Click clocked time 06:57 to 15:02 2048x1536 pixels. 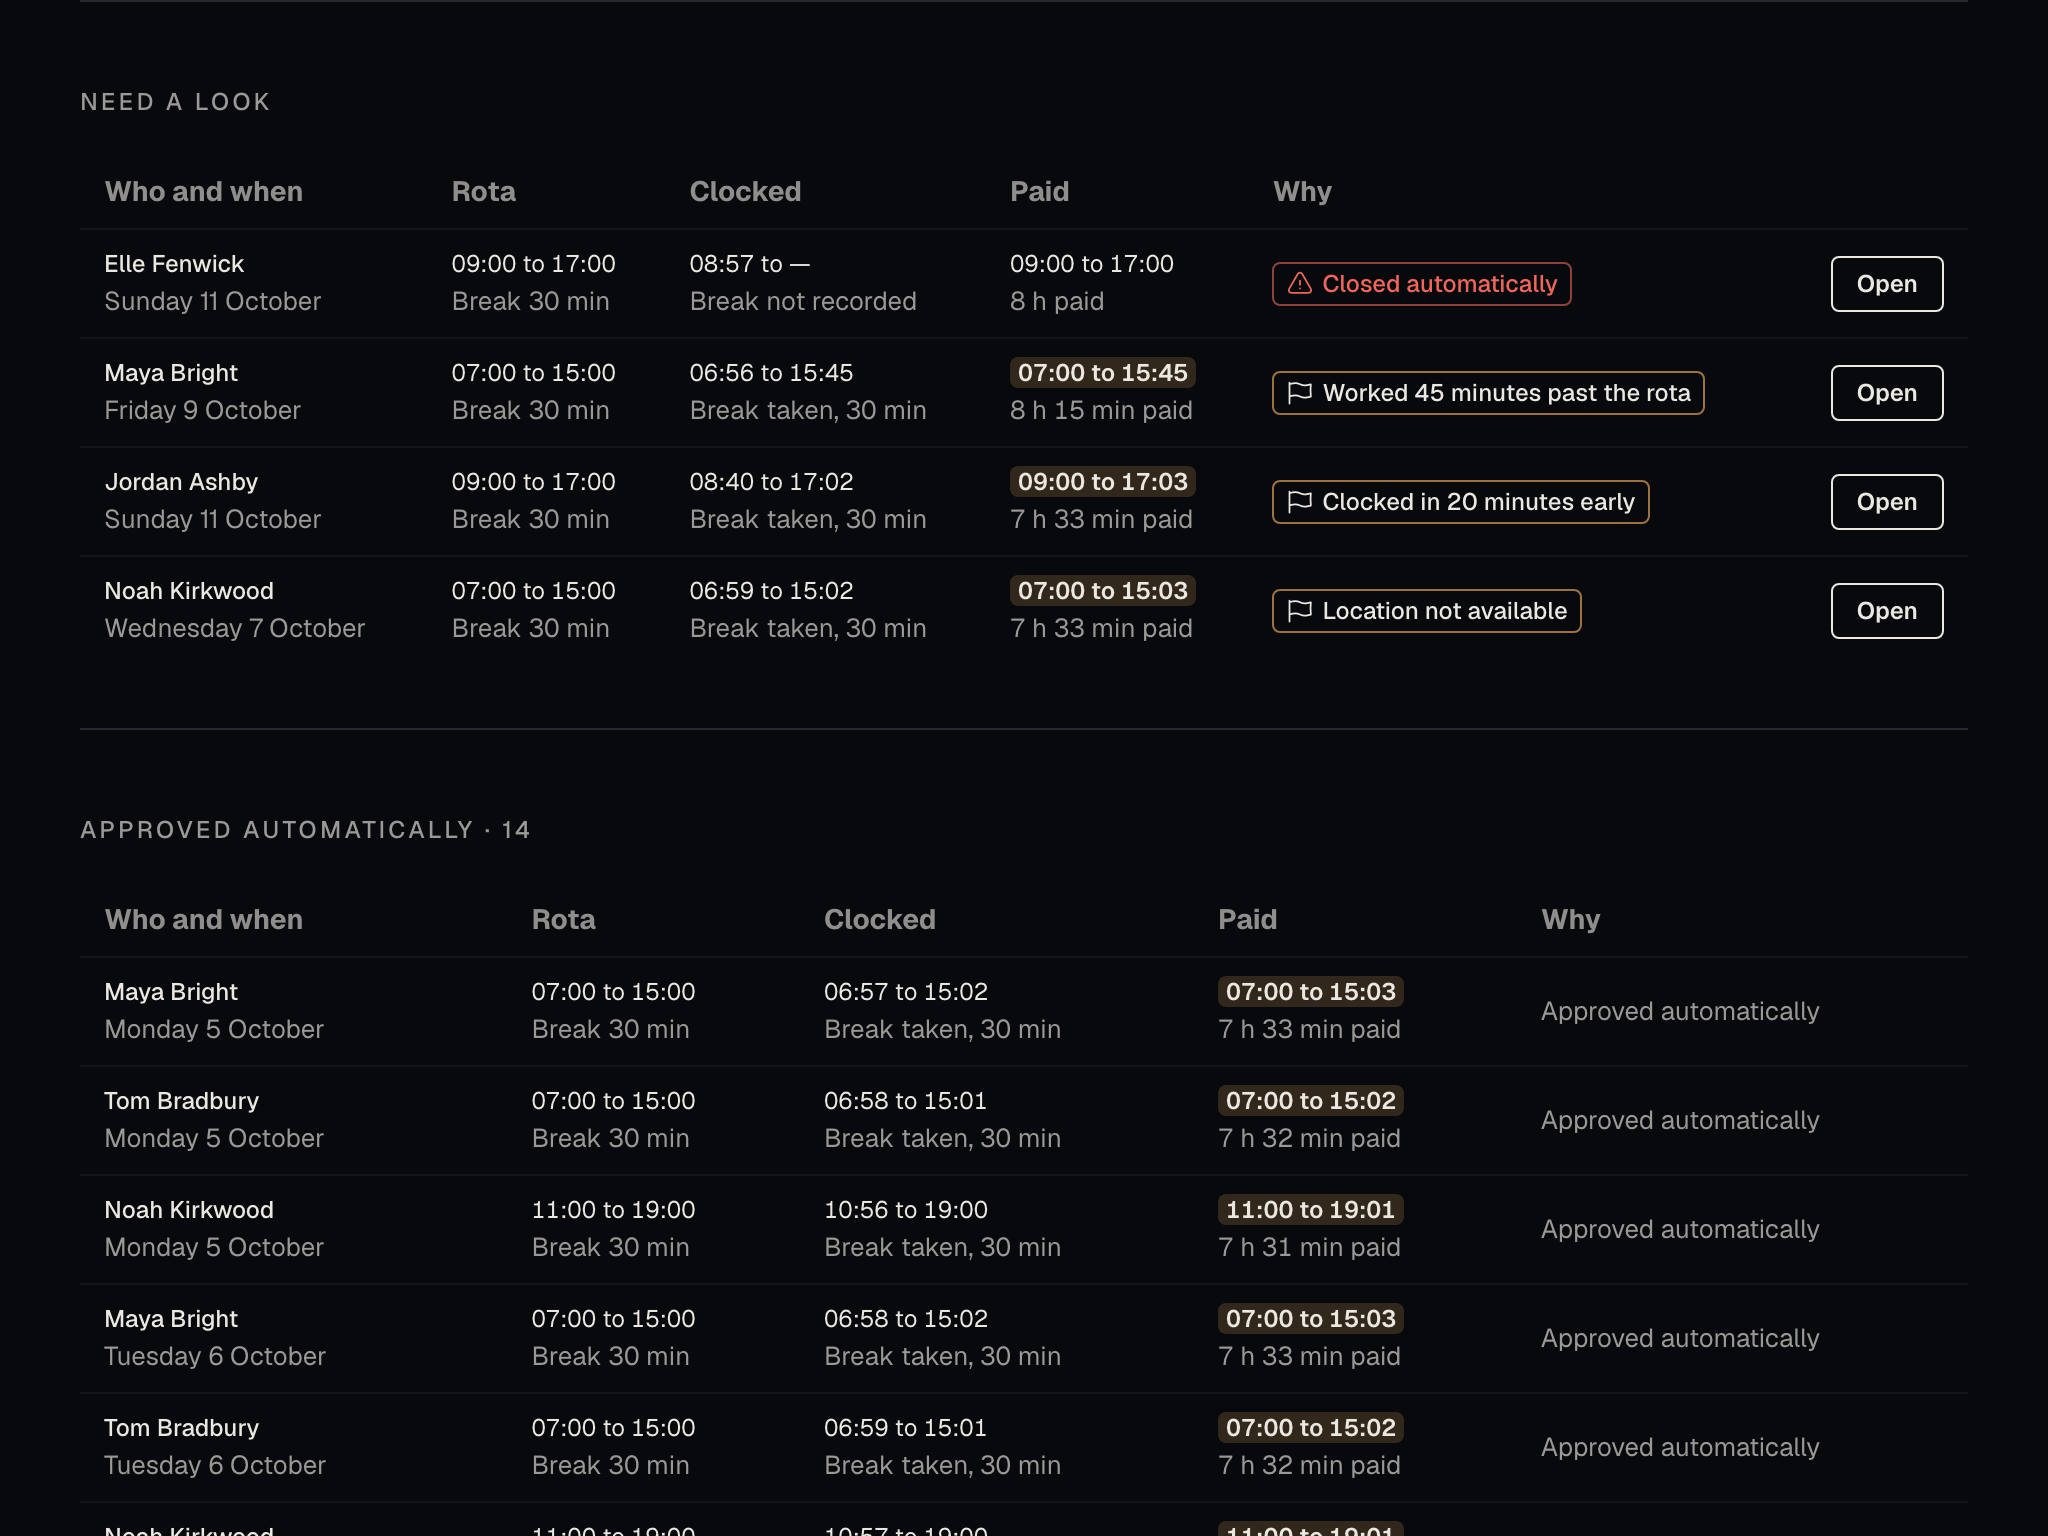click(x=905, y=992)
